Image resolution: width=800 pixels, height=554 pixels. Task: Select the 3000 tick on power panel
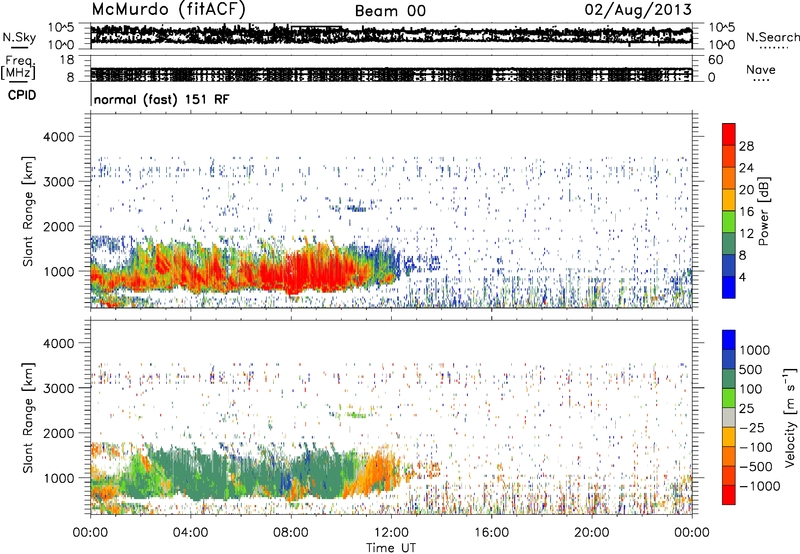point(61,182)
